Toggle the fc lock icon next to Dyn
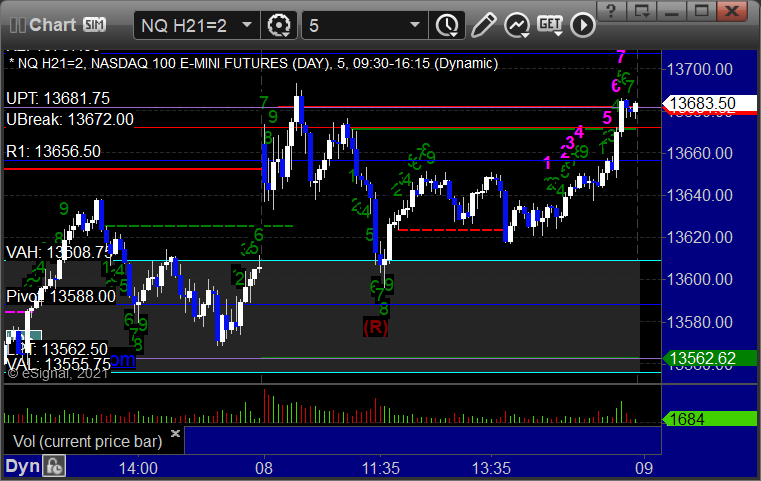This screenshot has height=481, width=761. pyautogui.click(x=54, y=466)
